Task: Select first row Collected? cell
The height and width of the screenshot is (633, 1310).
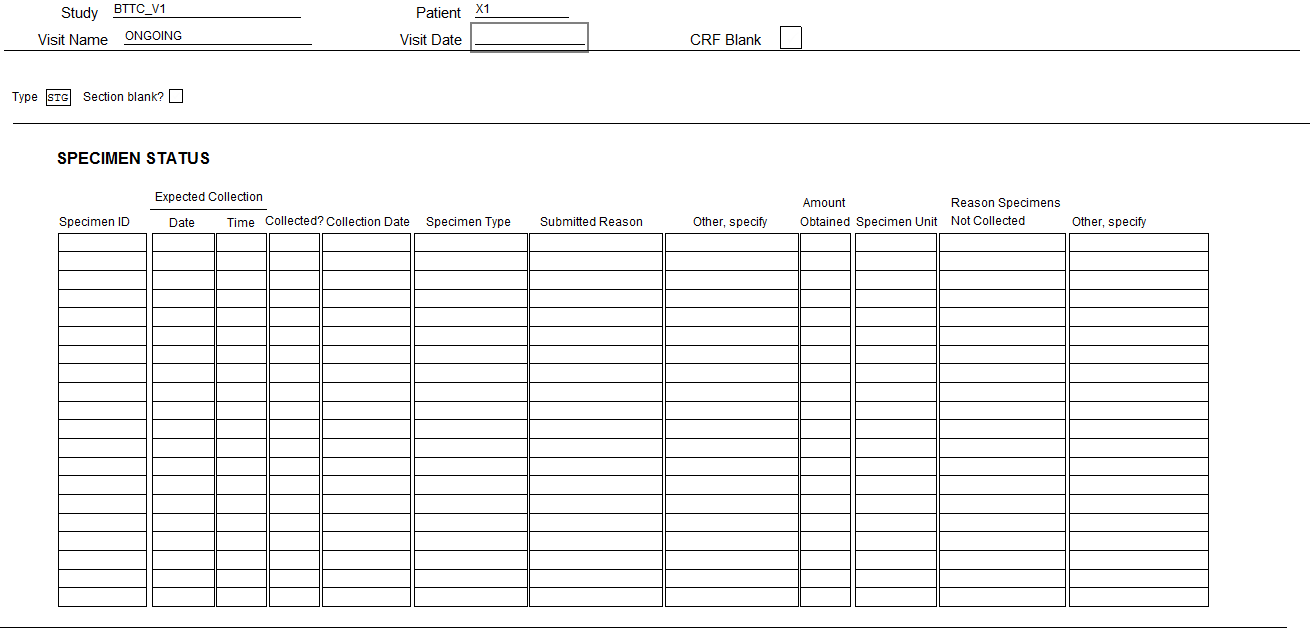Action: coord(294,242)
